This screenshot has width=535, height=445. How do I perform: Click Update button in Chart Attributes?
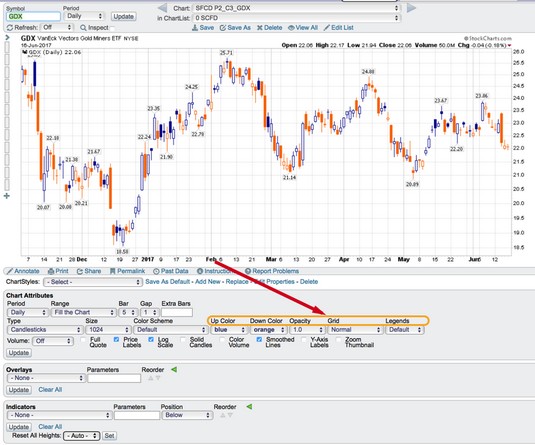(x=19, y=353)
